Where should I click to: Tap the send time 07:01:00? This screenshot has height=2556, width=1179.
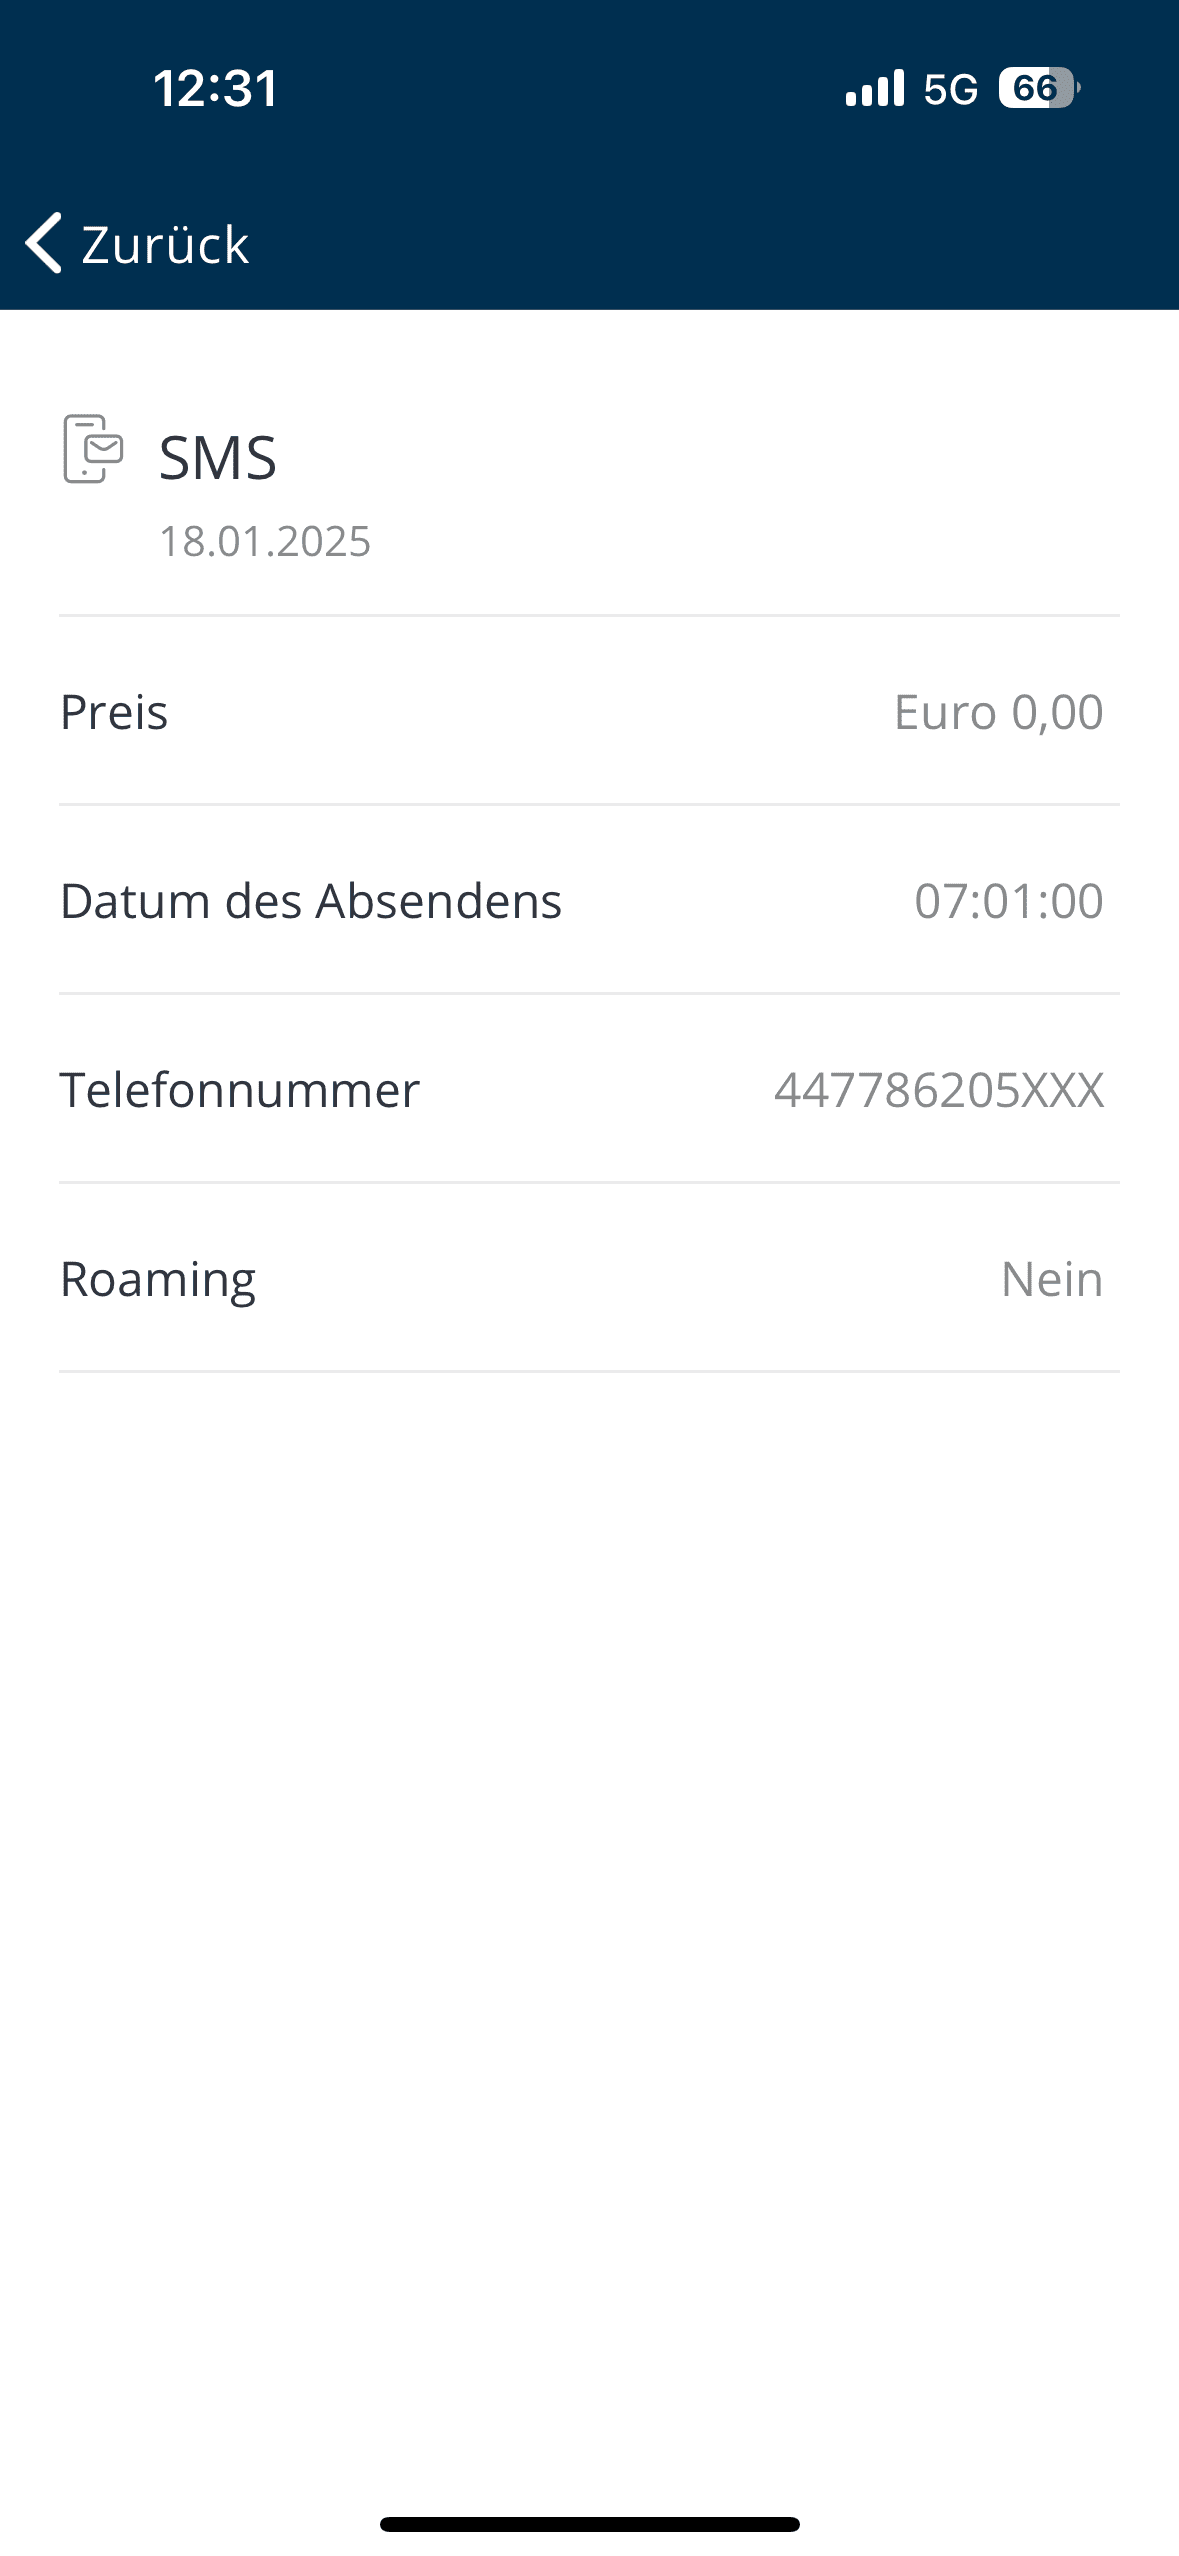tap(1008, 901)
